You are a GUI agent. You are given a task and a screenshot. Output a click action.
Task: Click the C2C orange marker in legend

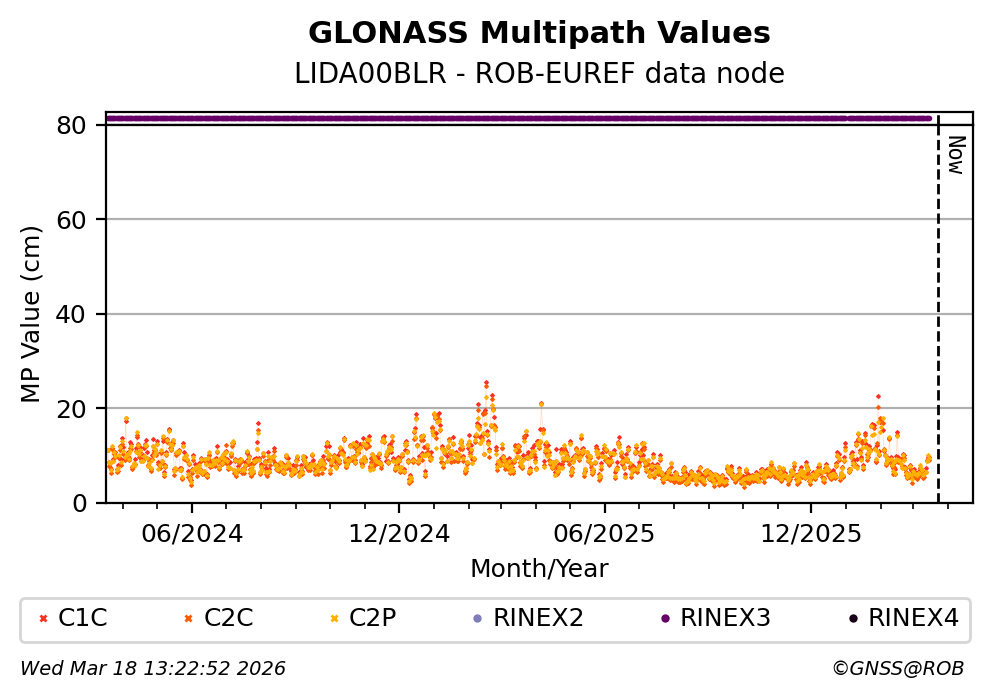click(x=187, y=619)
